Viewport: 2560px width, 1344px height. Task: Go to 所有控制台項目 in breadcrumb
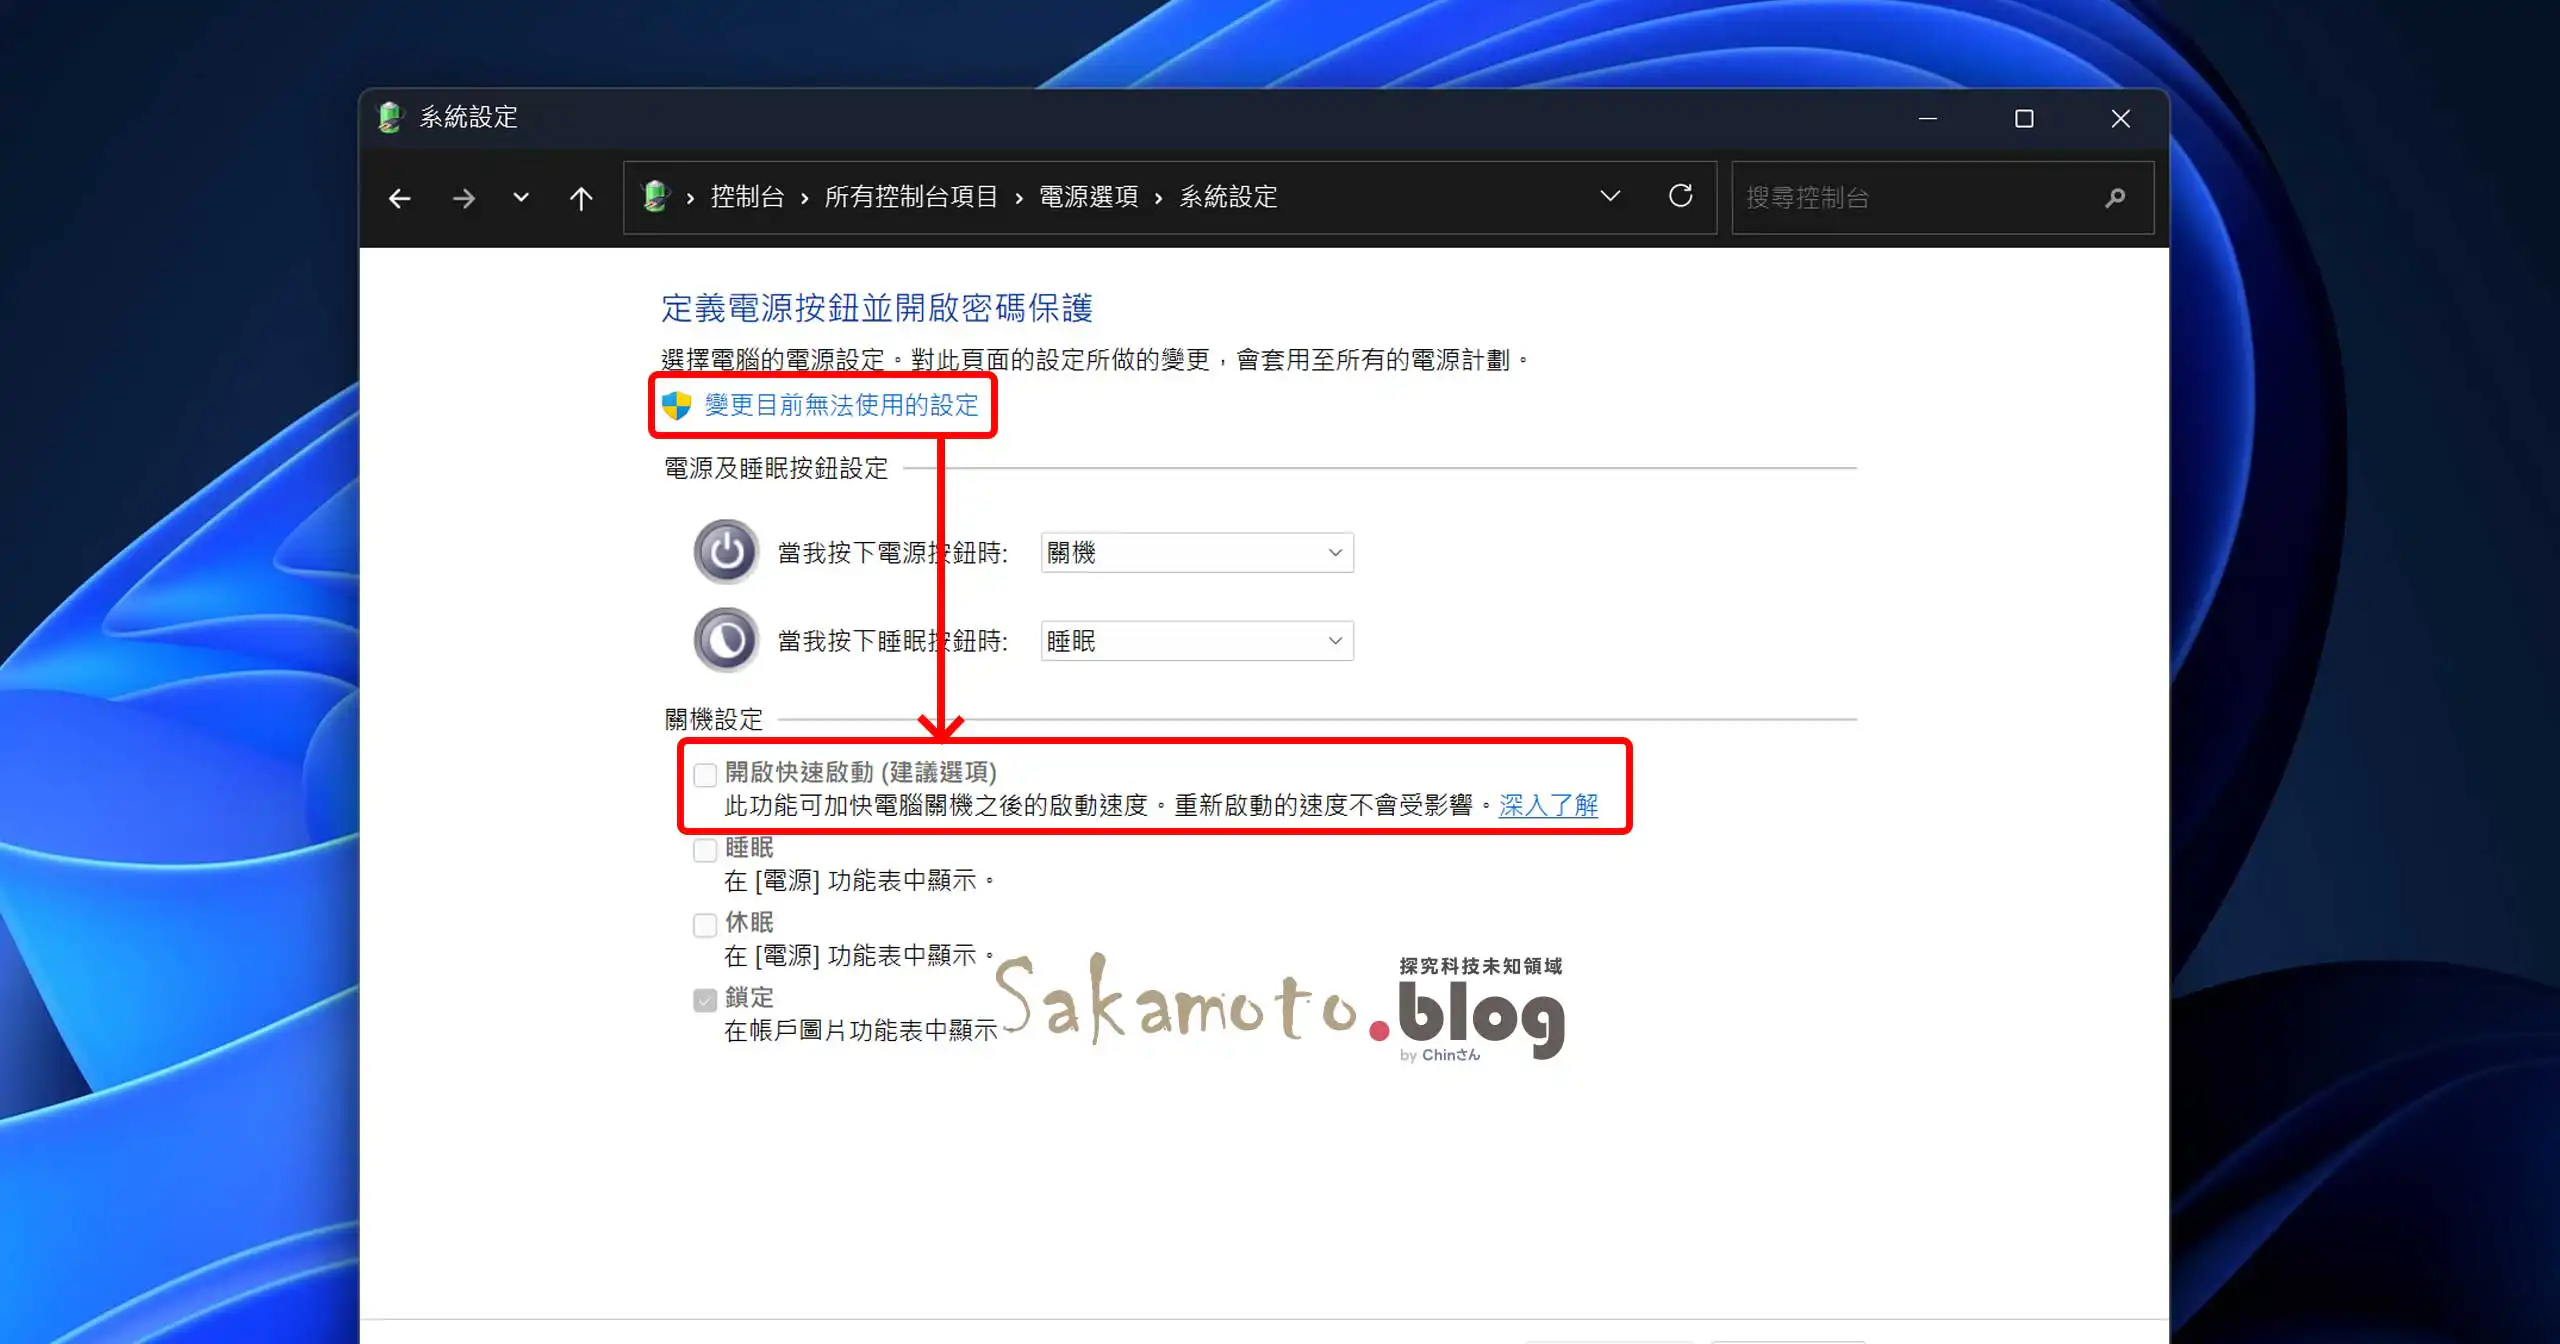910,197
